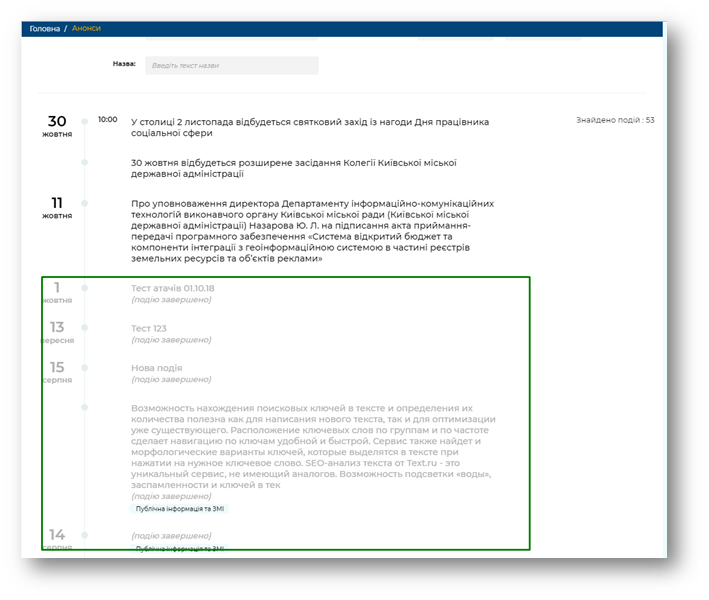Click the Знайдено подій: 53 counter
This screenshot has height=600, width=709.
pyautogui.click(x=615, y=120)
